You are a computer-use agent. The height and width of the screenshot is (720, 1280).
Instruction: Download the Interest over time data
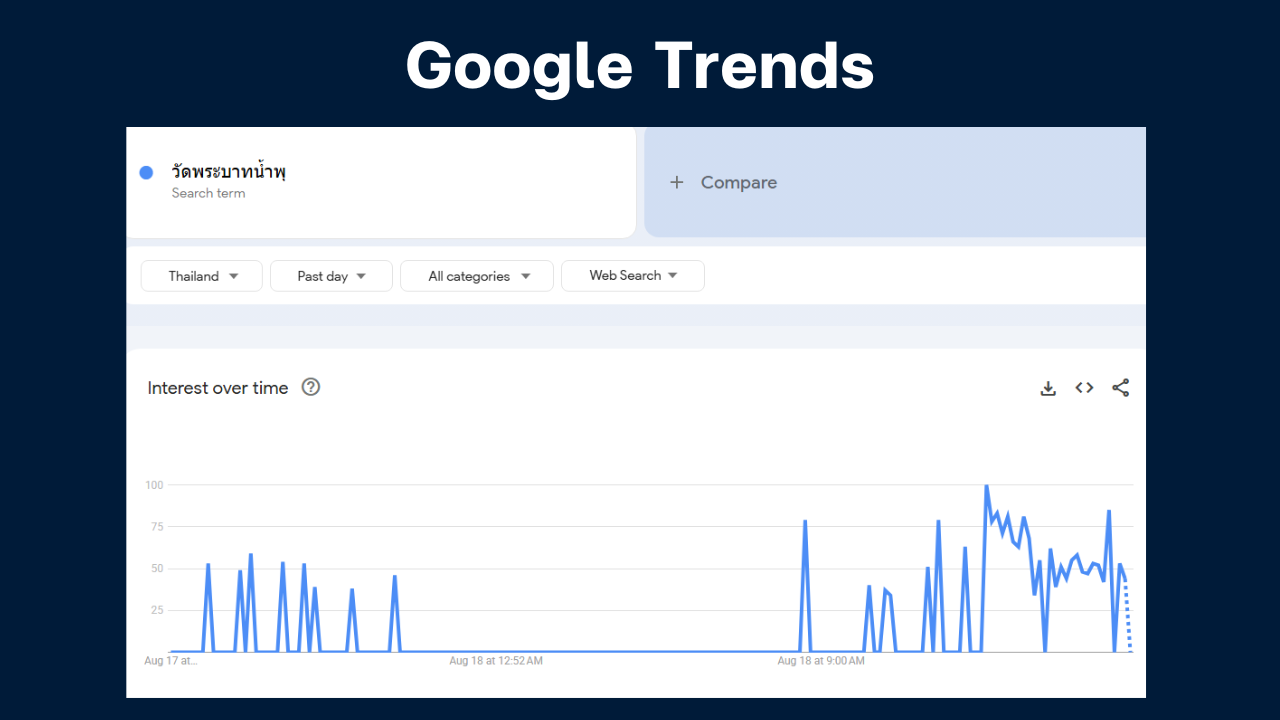(1048, 388)
